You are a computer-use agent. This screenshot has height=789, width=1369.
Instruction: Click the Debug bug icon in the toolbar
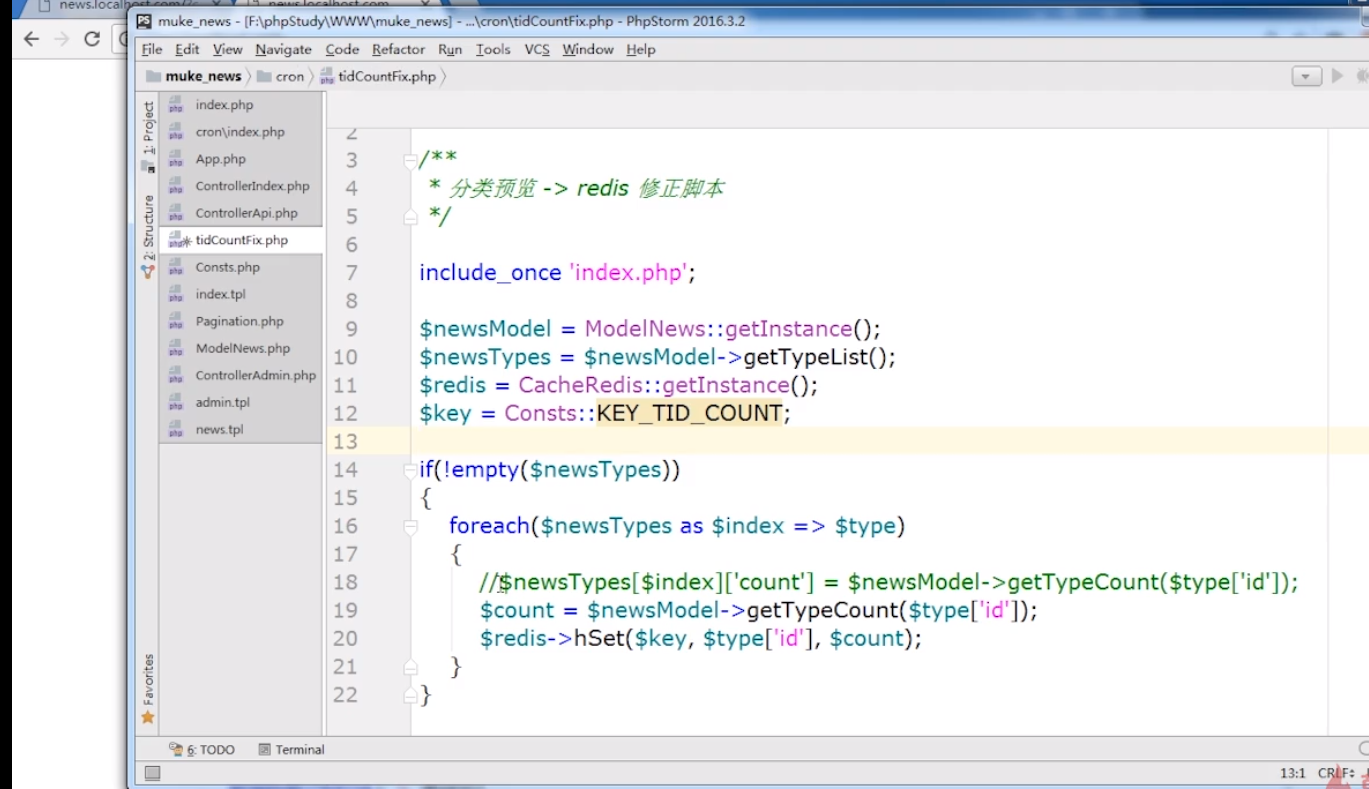coord(1363,76)
